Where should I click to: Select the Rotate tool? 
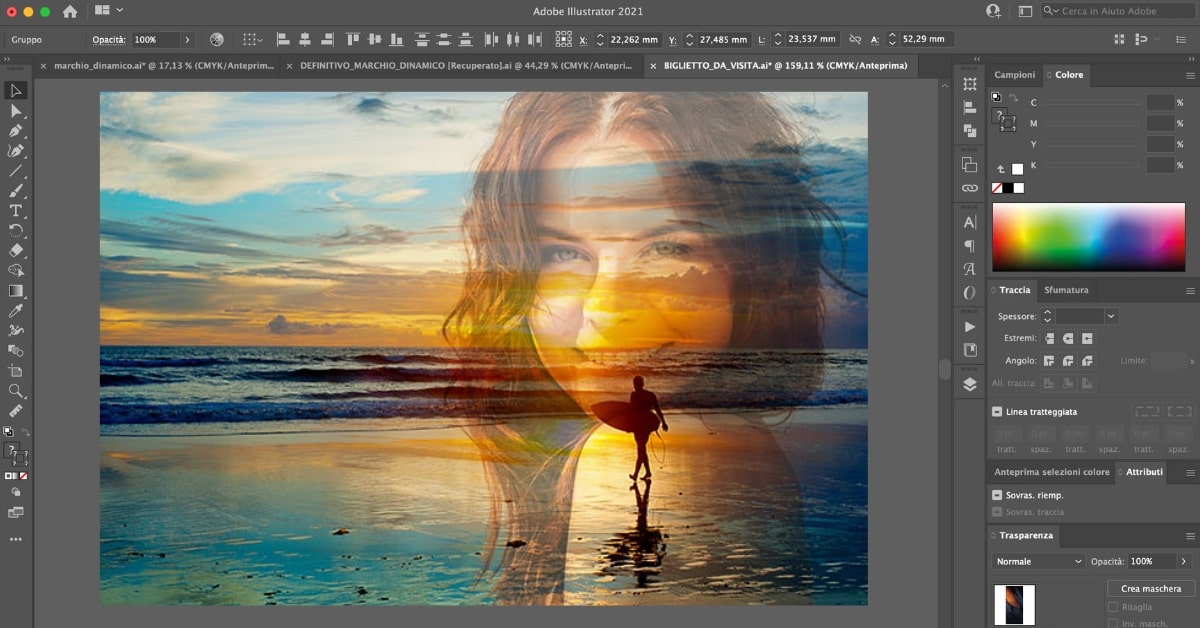(16, 230)
